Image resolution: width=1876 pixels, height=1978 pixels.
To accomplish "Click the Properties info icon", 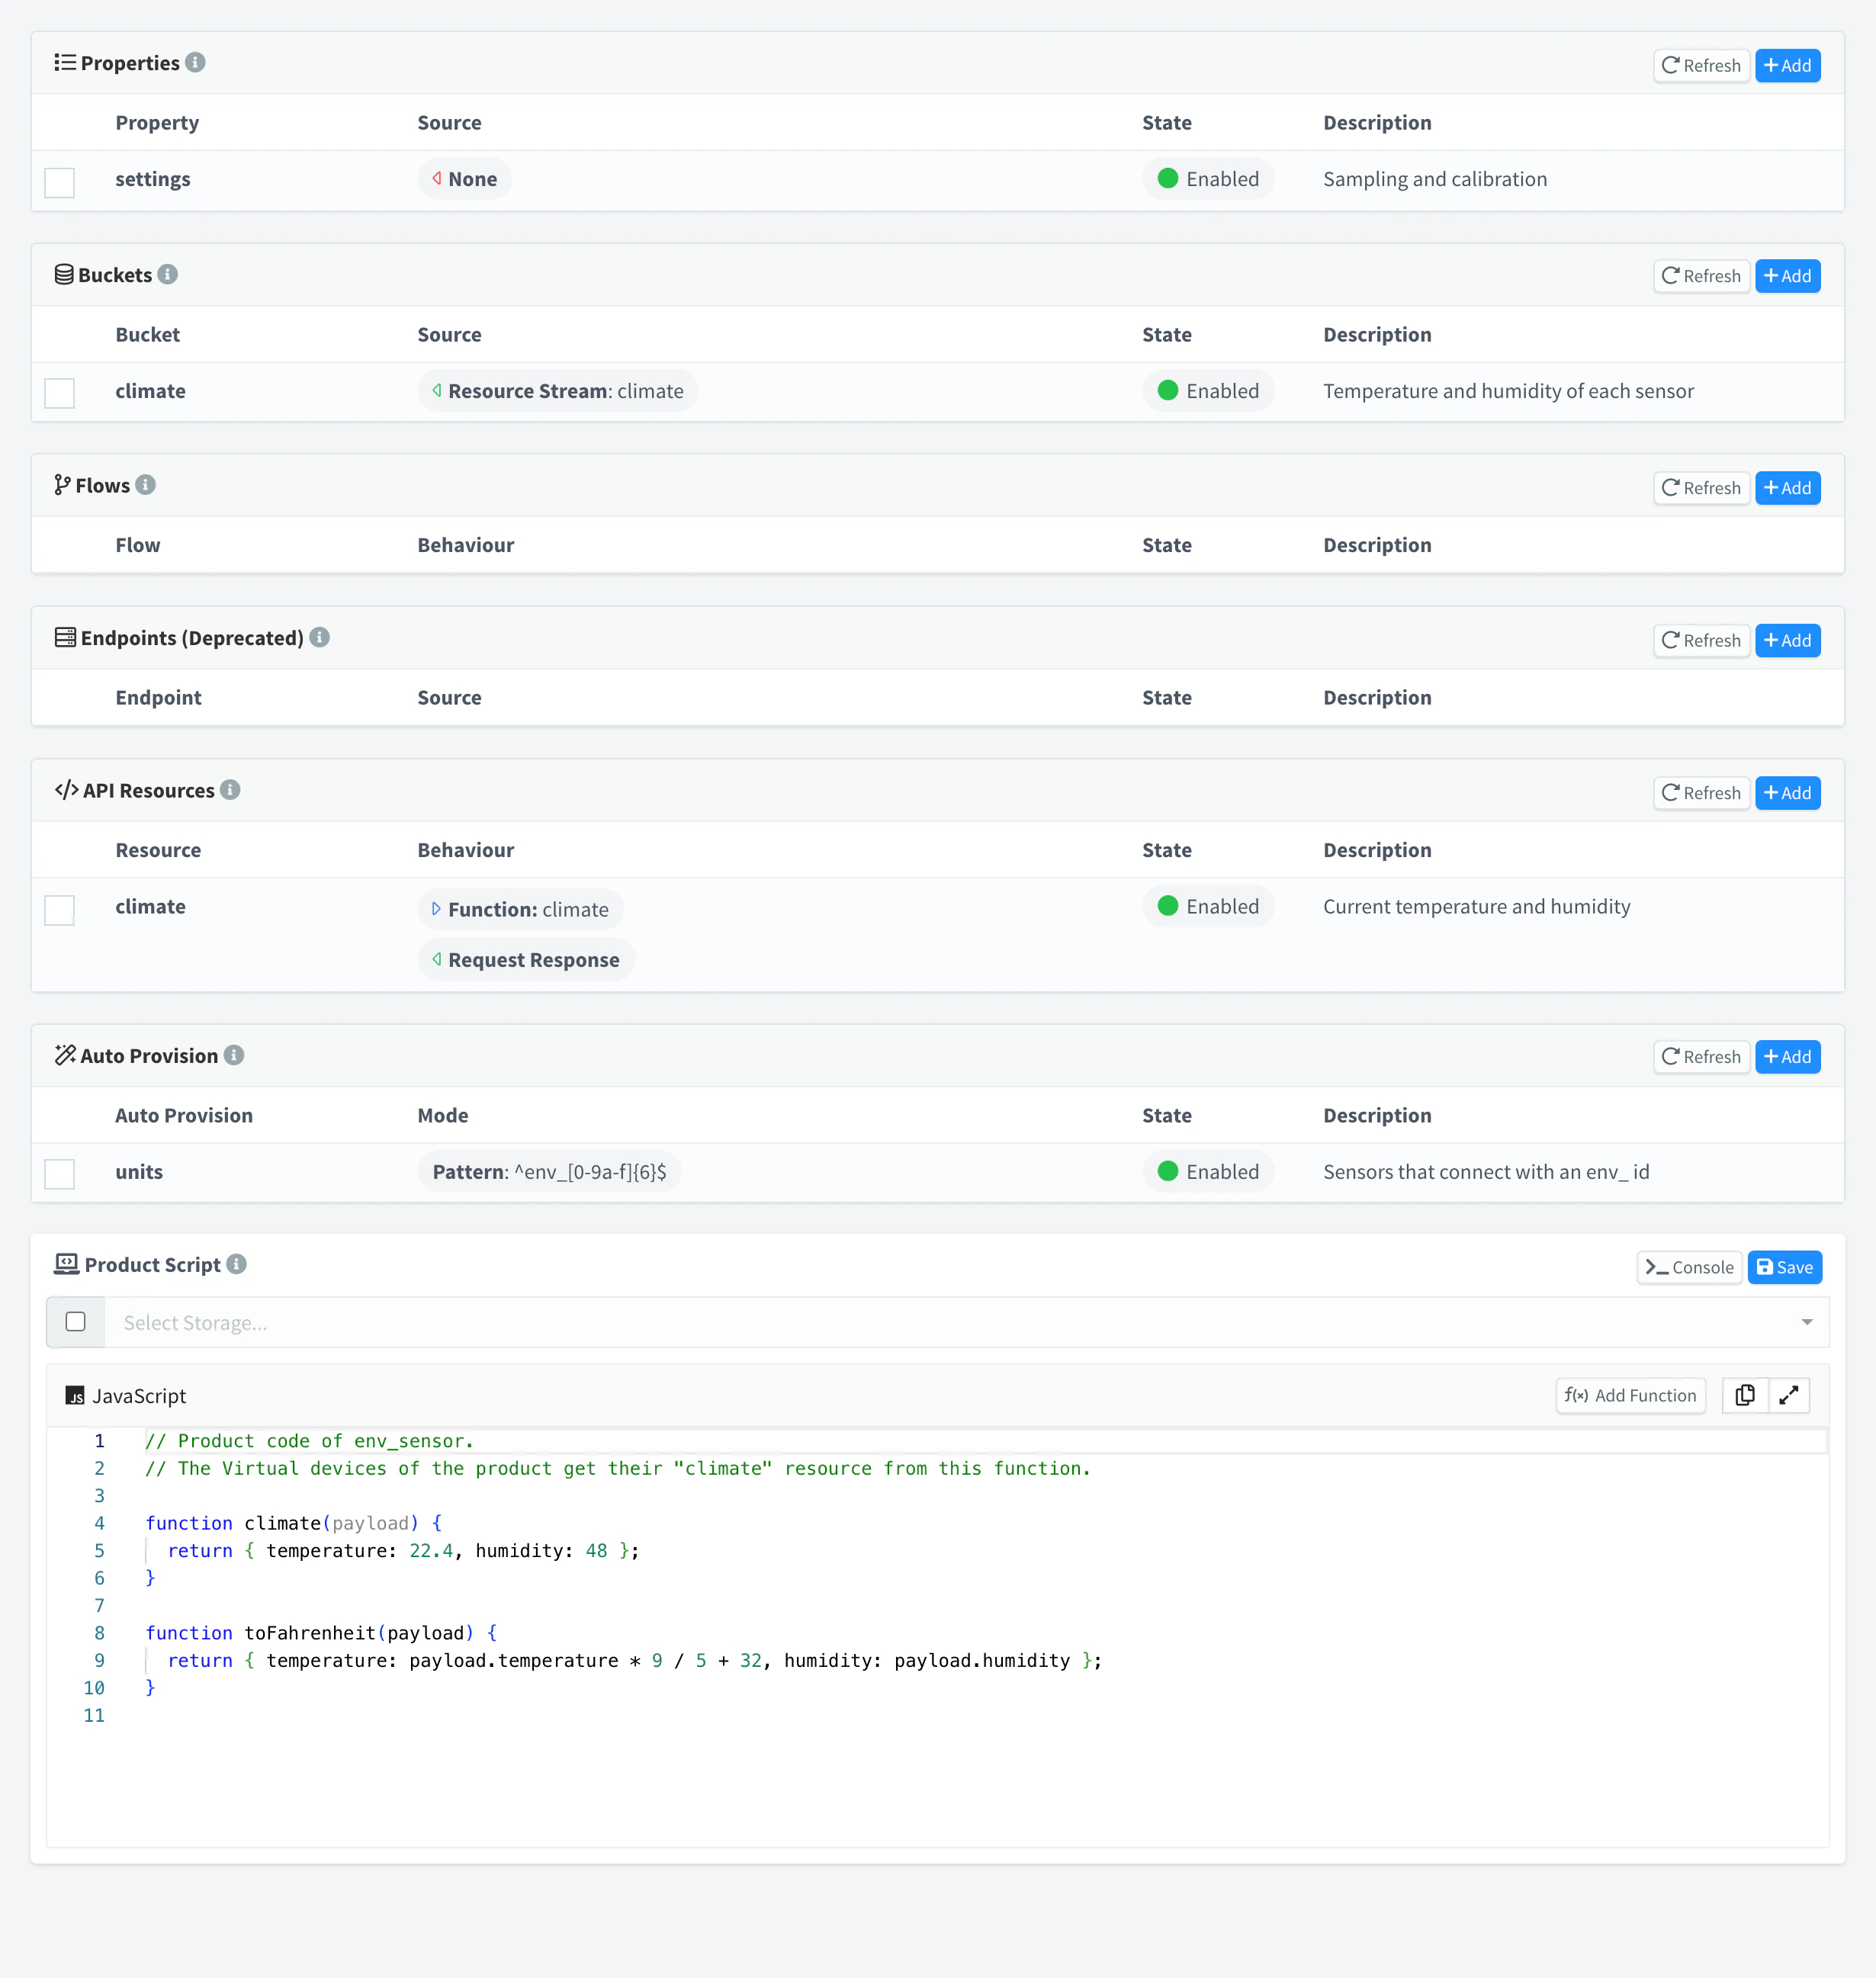I will (196, 62).
